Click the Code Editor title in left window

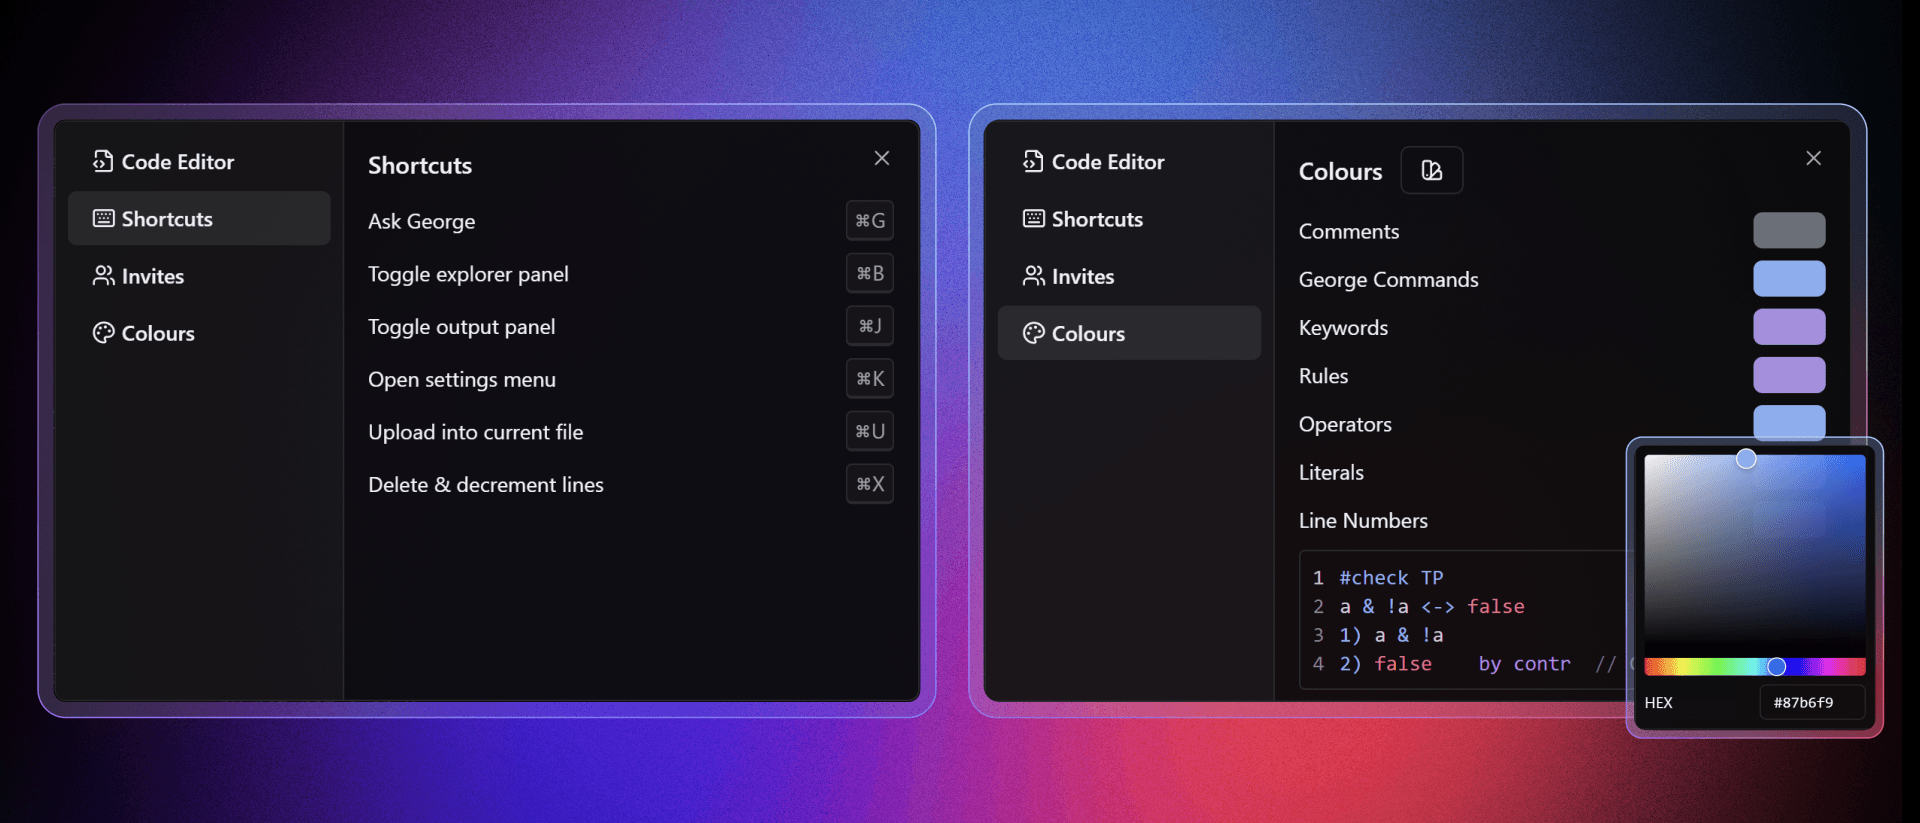[178, 162]
